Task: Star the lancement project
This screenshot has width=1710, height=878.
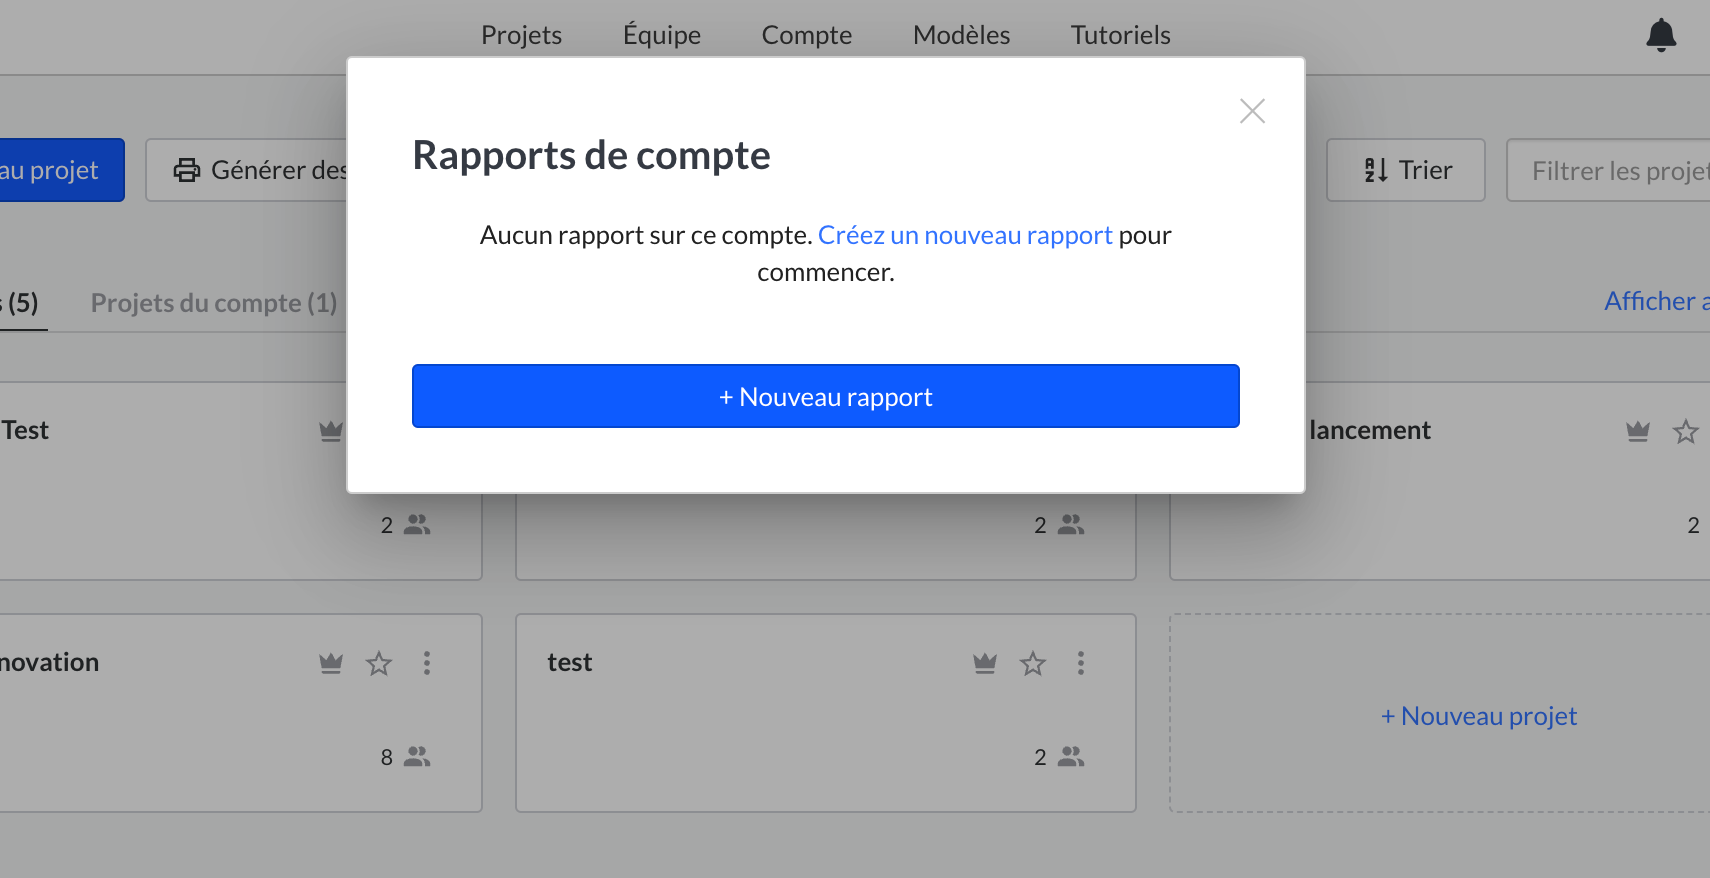Action: (x=1686, y=431)
